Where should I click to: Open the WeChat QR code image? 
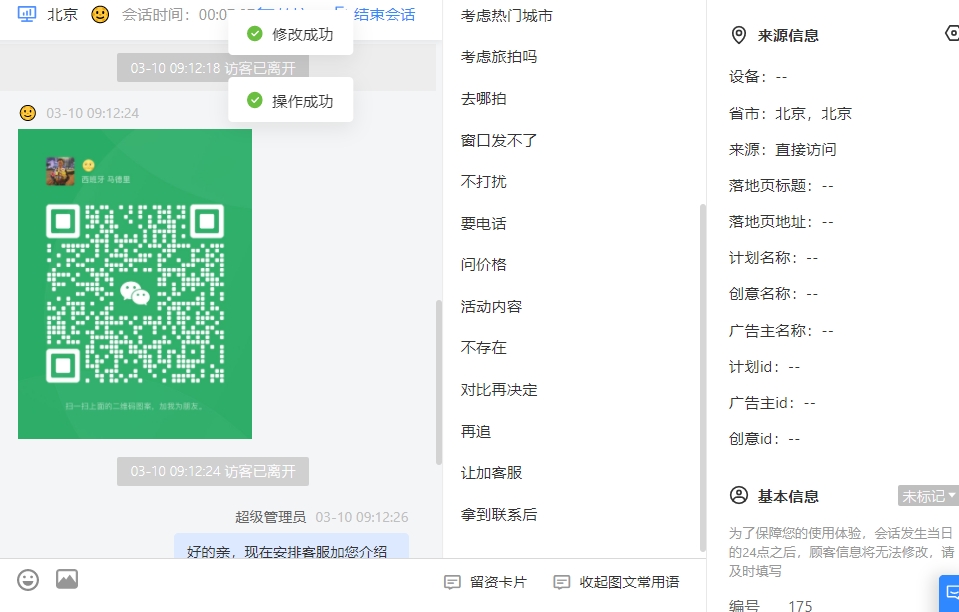click(x=135, y=284)
